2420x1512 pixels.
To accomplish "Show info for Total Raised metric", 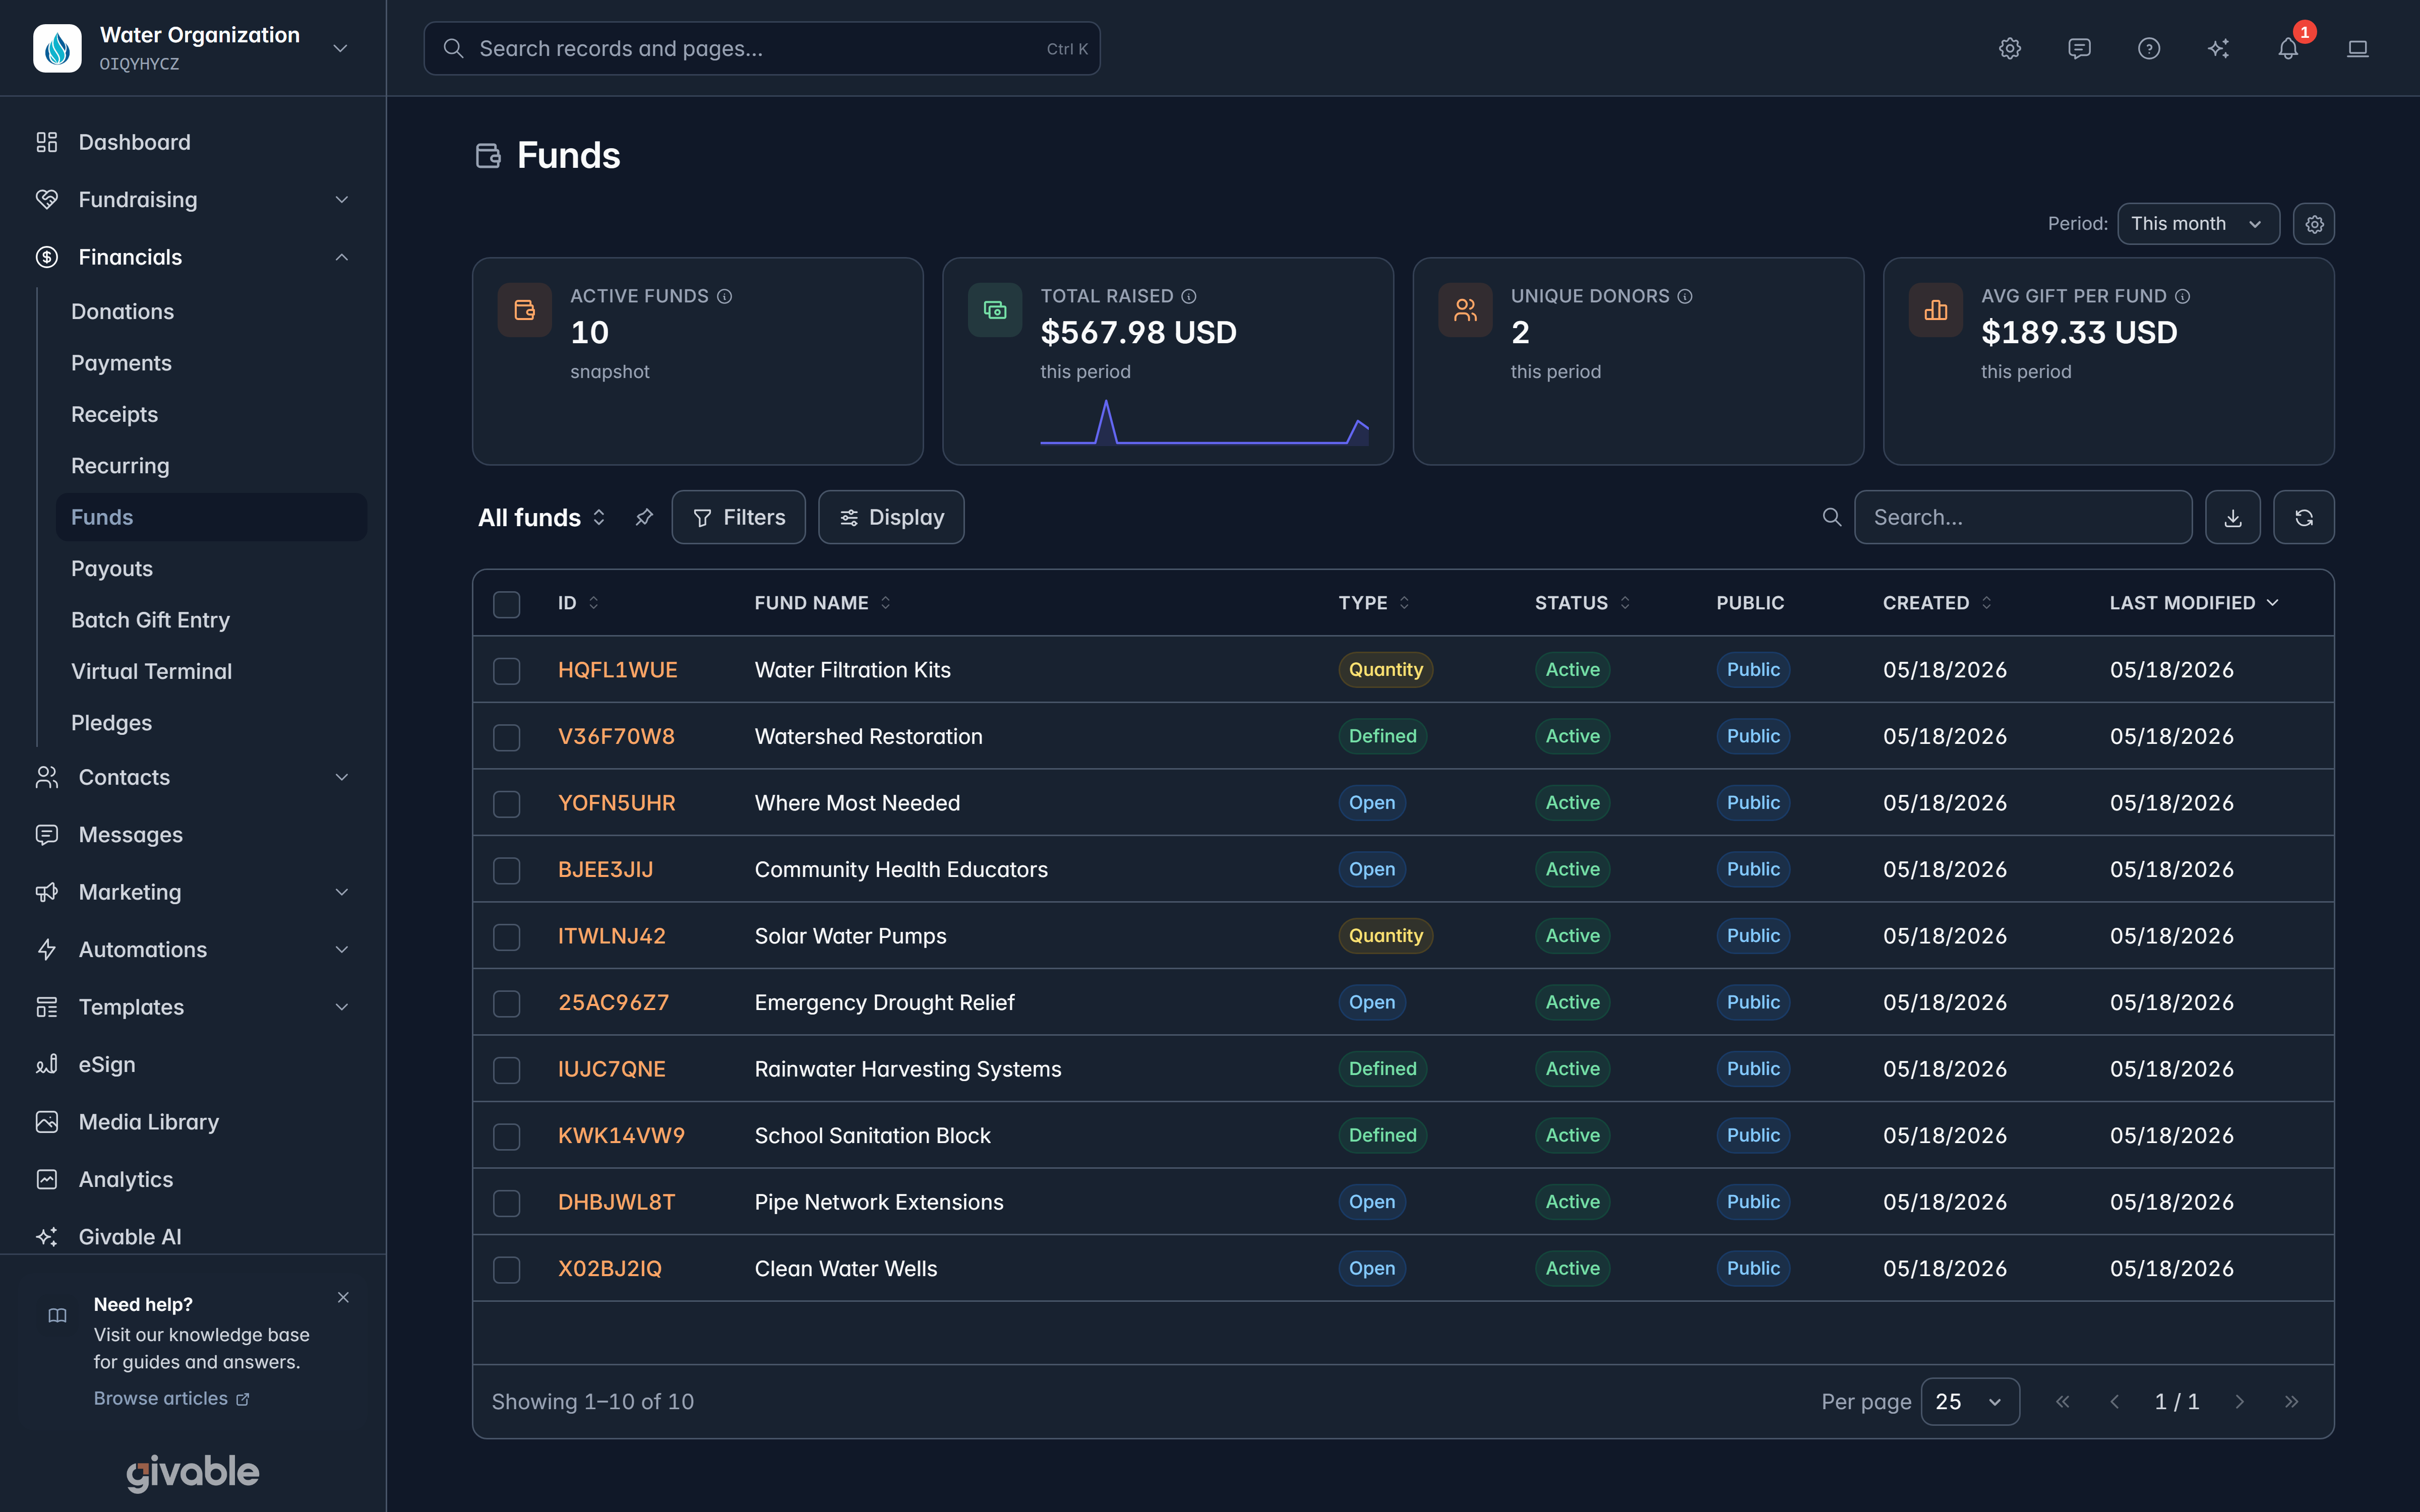I will [1189, 296].
